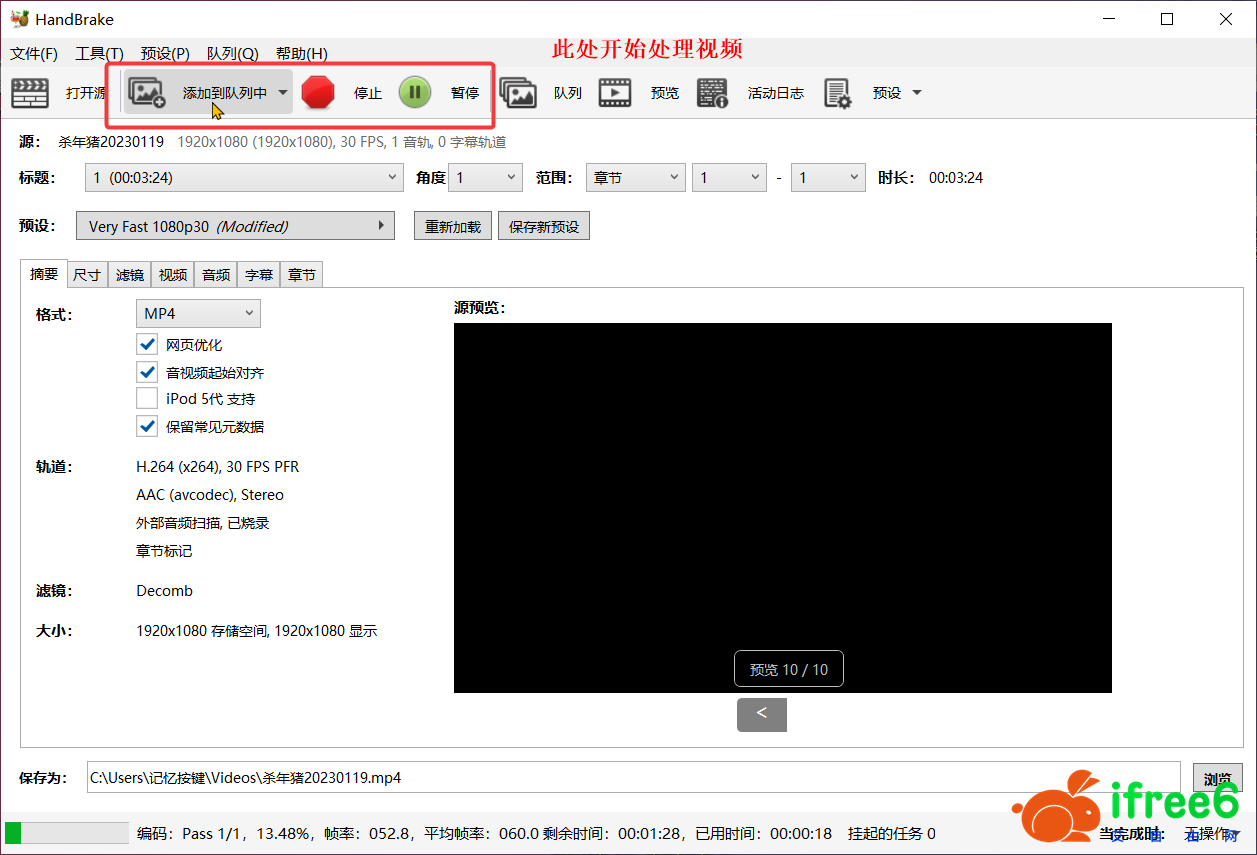Click the Open Source clapperboard icon
1257x855 pixels.
click(x=30, y=93)
